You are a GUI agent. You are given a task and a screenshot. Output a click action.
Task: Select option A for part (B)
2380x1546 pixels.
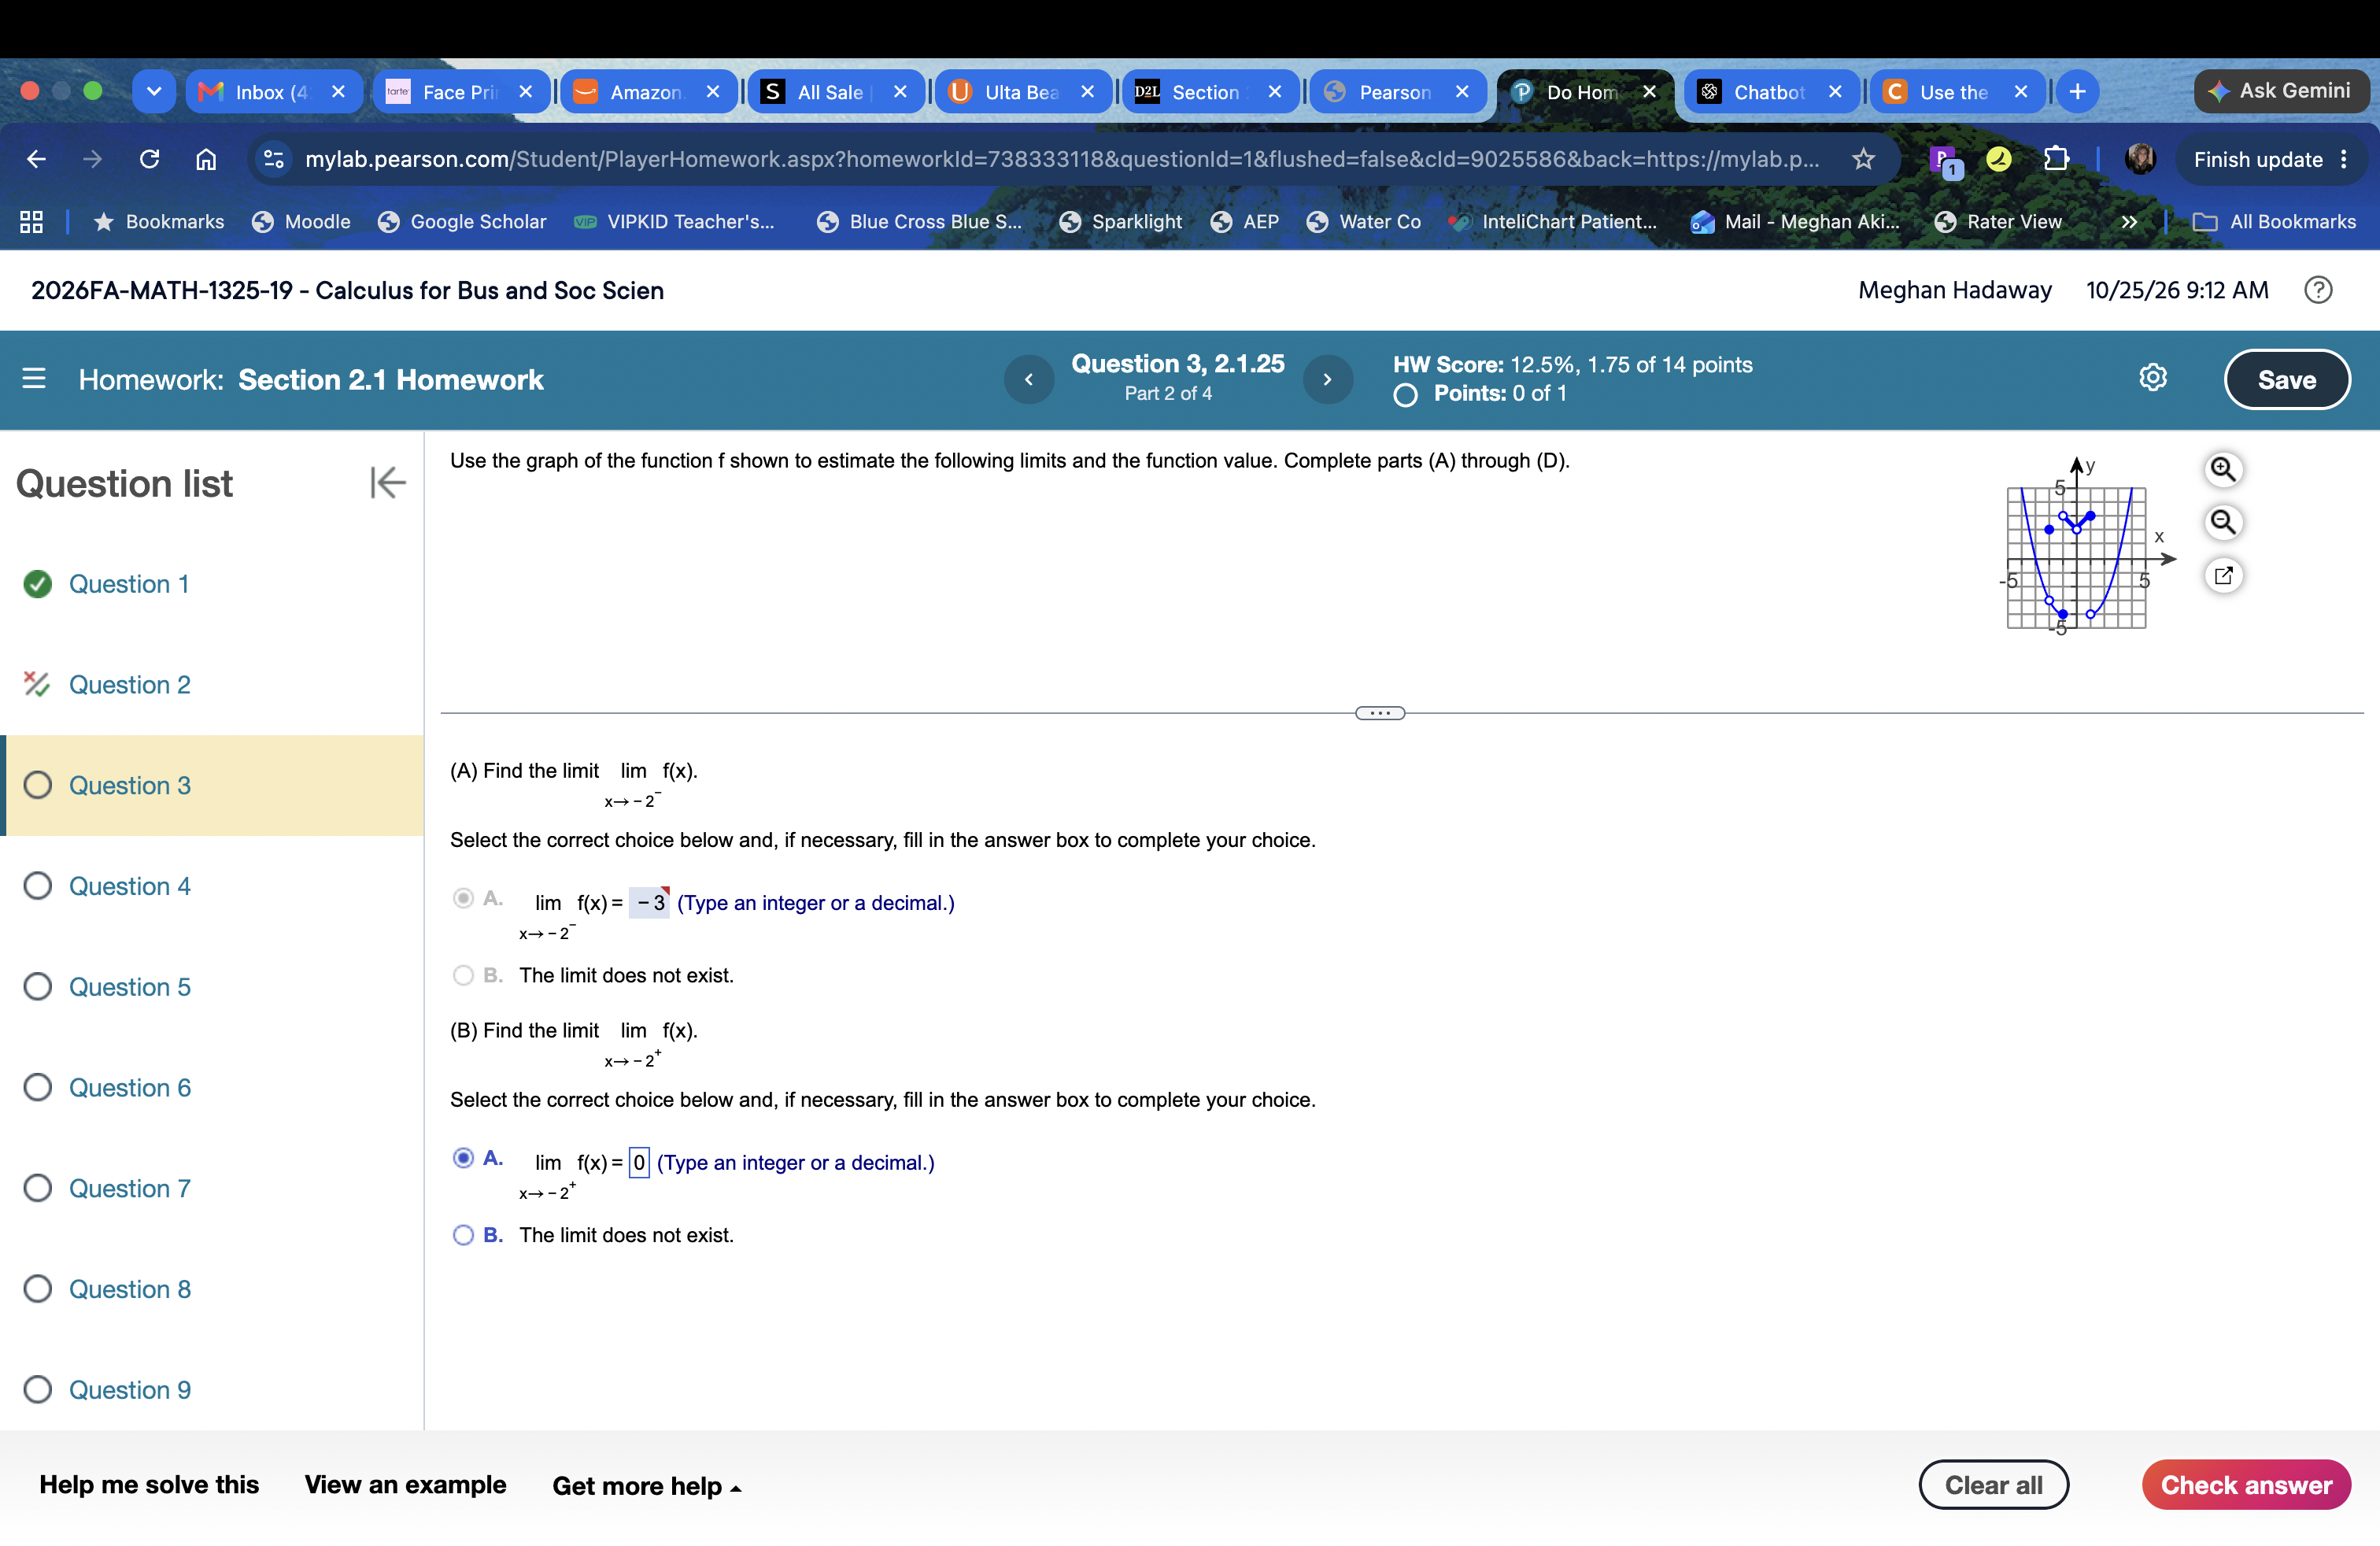(x=463, y=1158)
